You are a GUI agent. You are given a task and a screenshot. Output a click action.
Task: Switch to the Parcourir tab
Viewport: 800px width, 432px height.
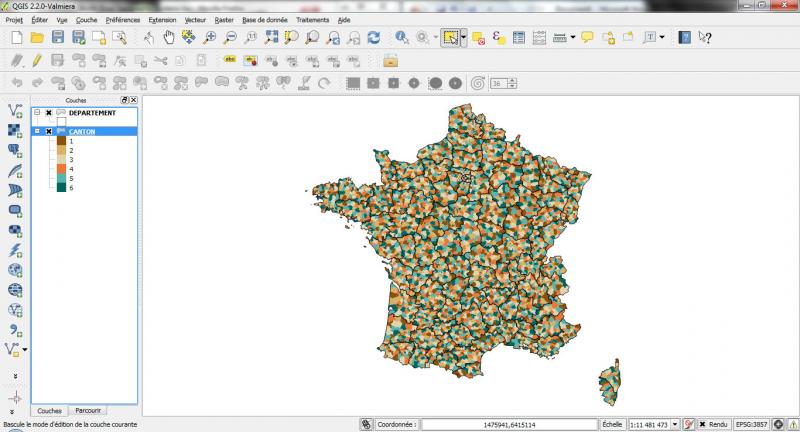point(88,411)
